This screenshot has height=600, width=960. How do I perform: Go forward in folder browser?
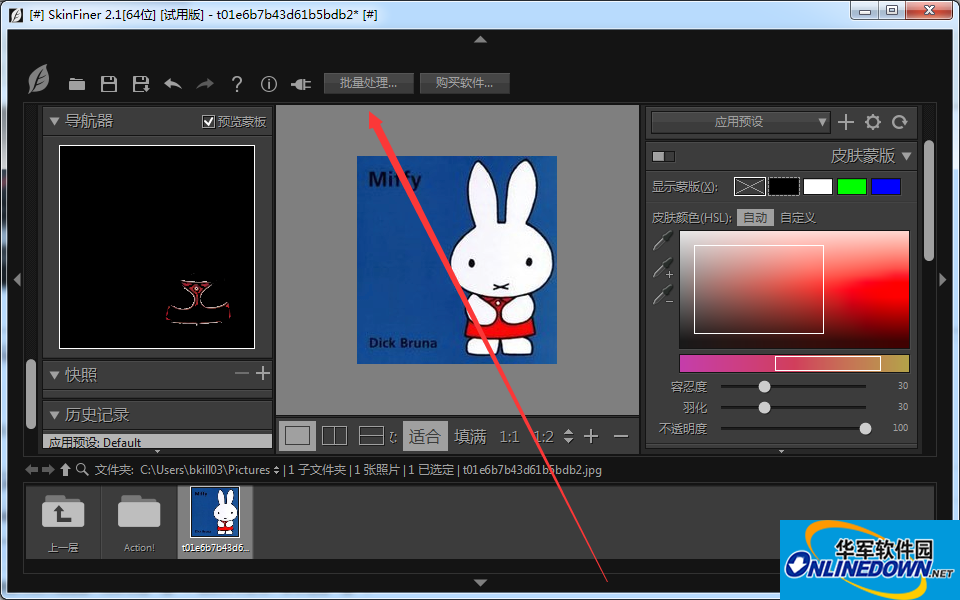pos(48,470)
